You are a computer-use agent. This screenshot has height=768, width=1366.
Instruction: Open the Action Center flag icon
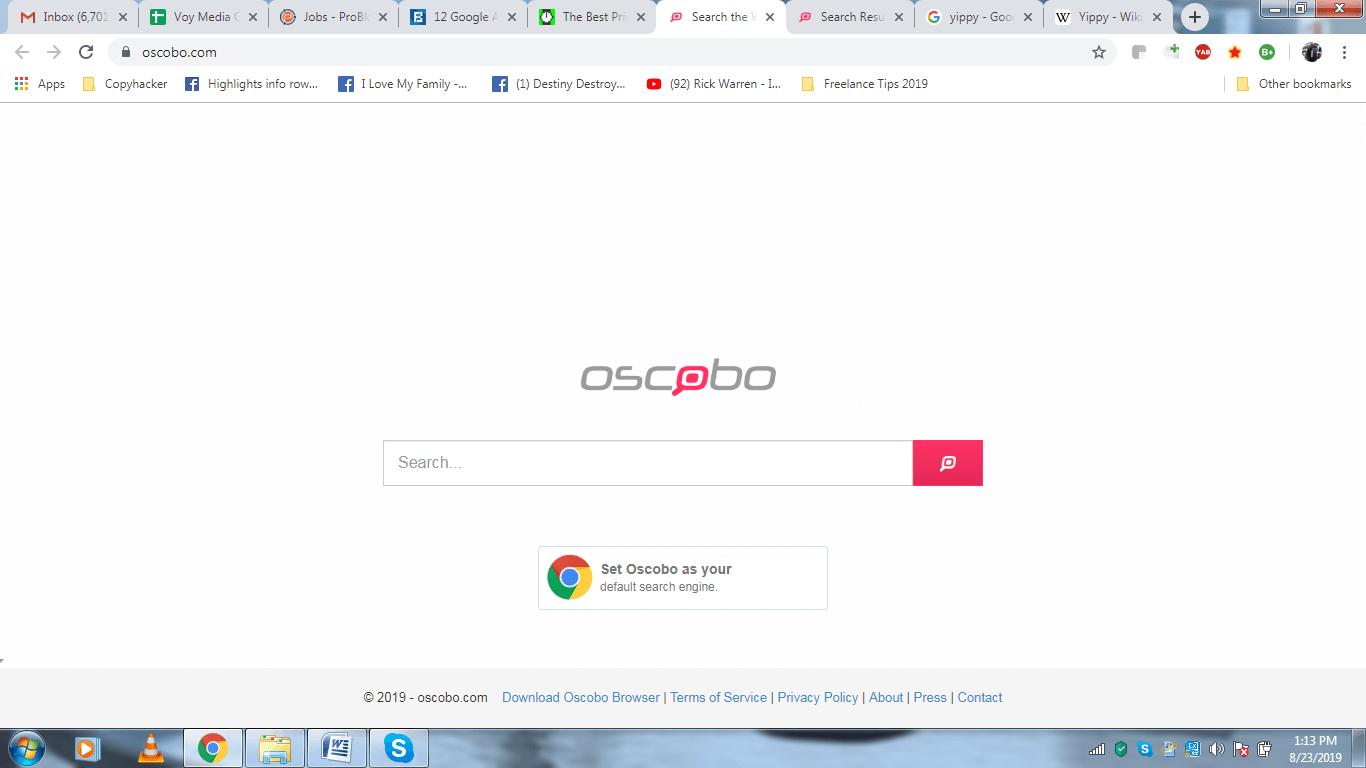pyautogui.click(x=1241, y=749)
